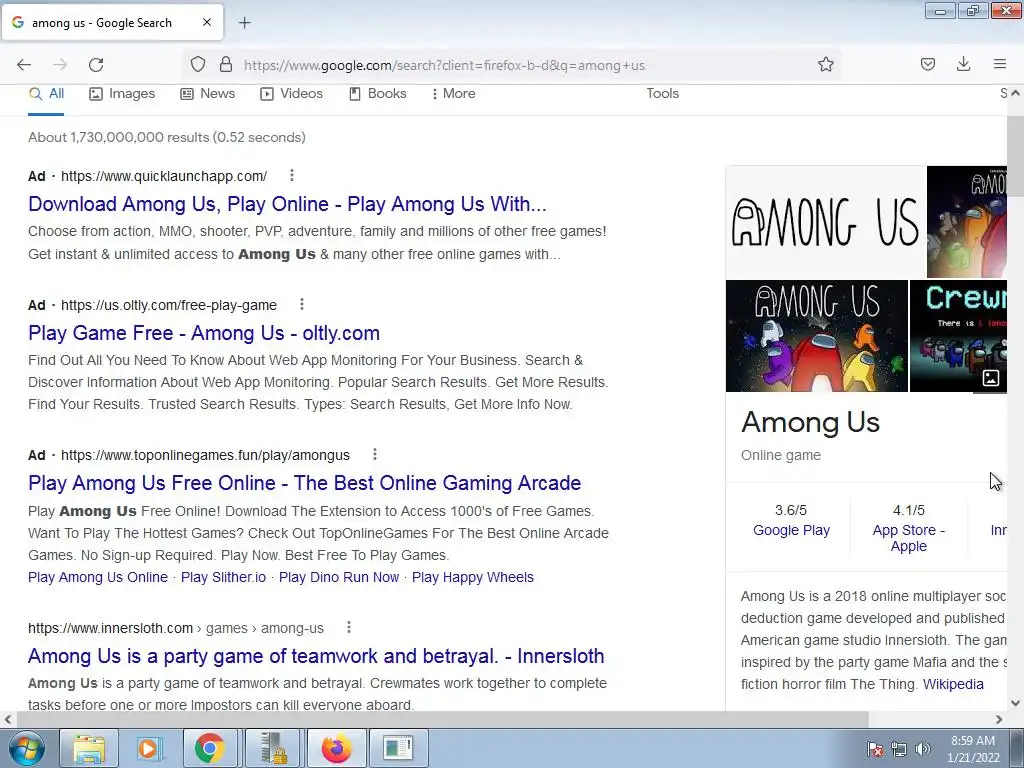Switch to News results
Viewport: 1024px width, 768px height.
pyautogui.click(x=208, y=93)
